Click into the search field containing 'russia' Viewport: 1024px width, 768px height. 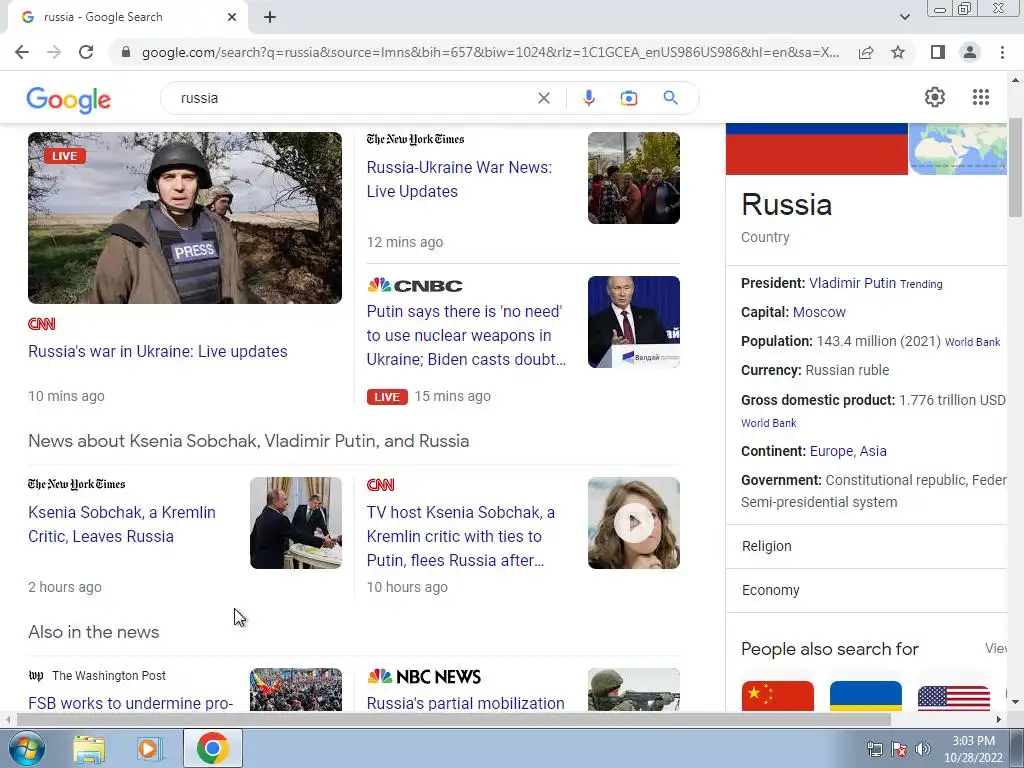(x=353, y=98)
